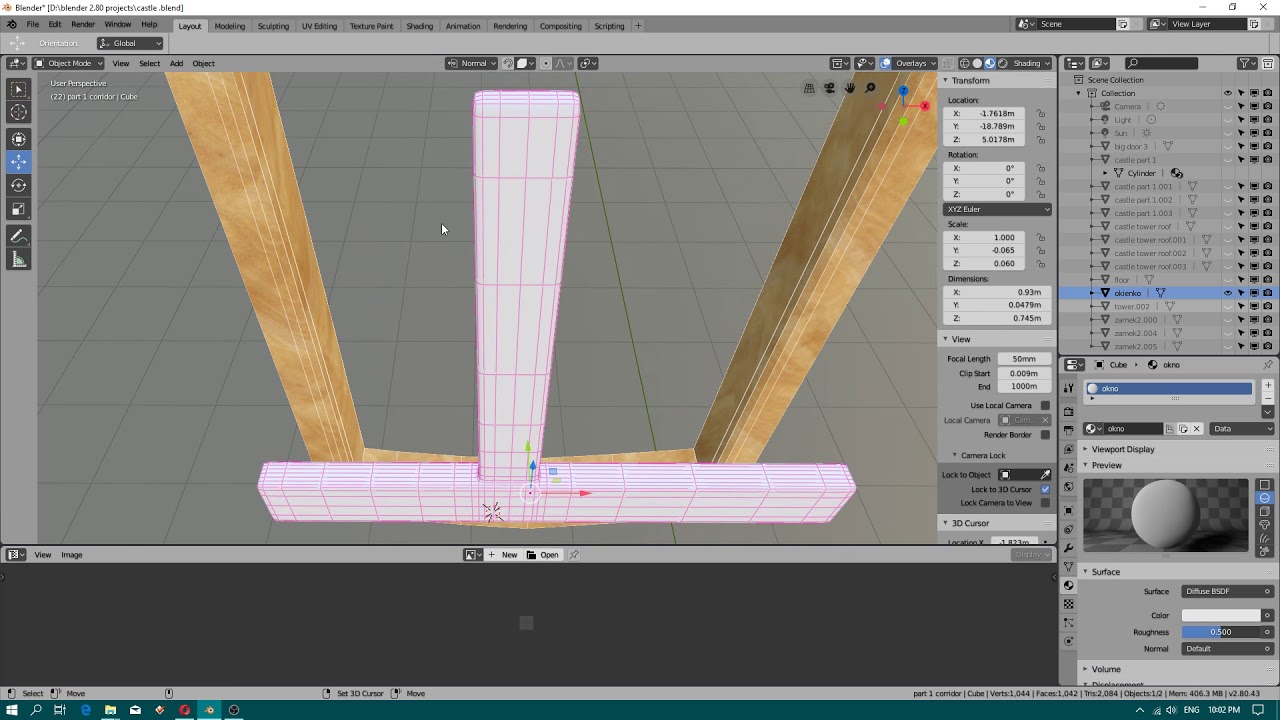Select the Select Box tool
This screenshot has height=720, width=1280.
tap(18, 90)
